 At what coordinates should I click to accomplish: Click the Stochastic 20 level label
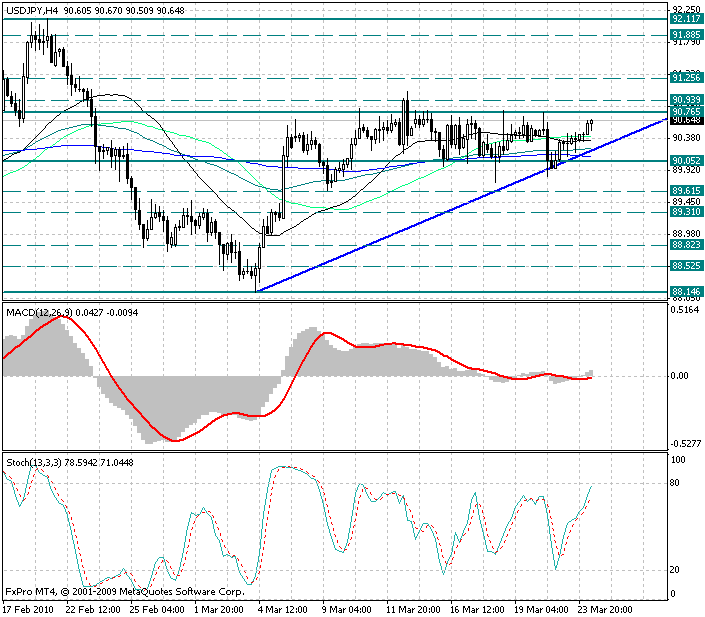(x=674, y=570)
